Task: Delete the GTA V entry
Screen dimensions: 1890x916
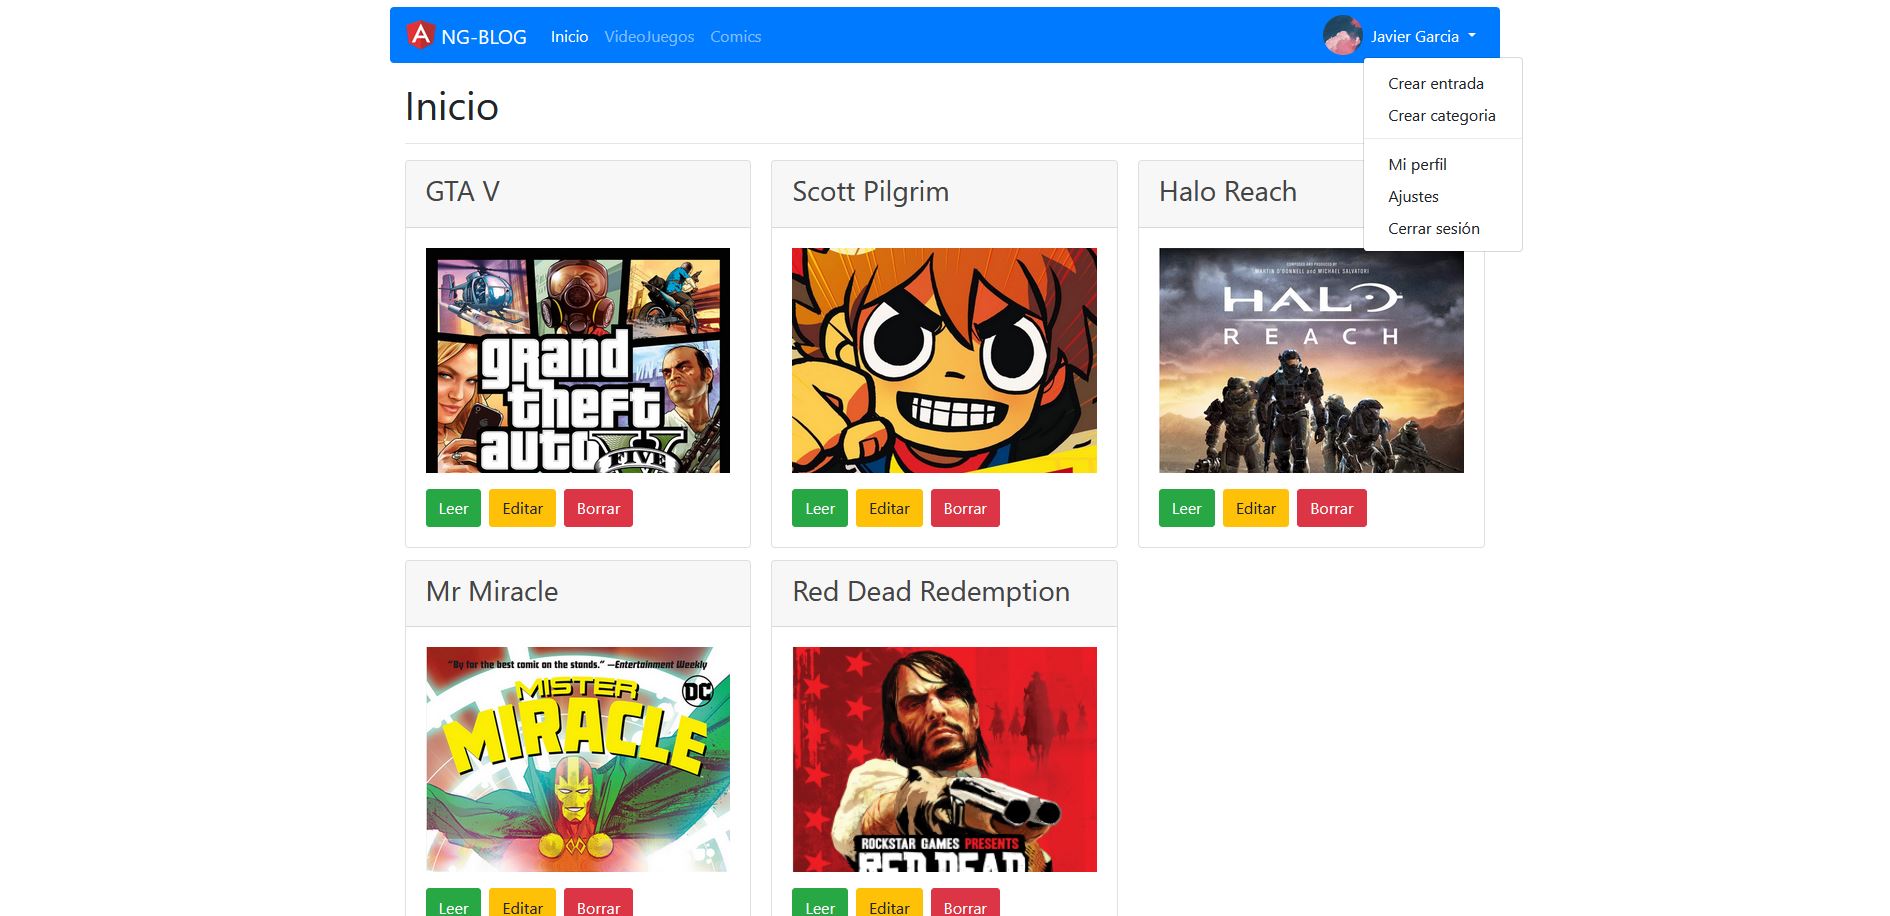Action: (x=598, y=508)
